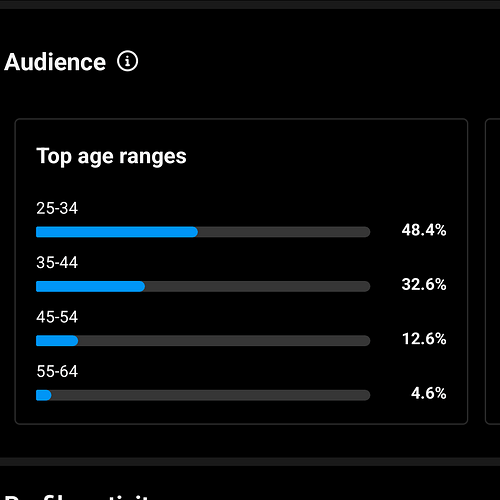Click the empty area beside the Top age ranges title
The width and height of the screenshot is (500, 500).
tap(317, 156)
